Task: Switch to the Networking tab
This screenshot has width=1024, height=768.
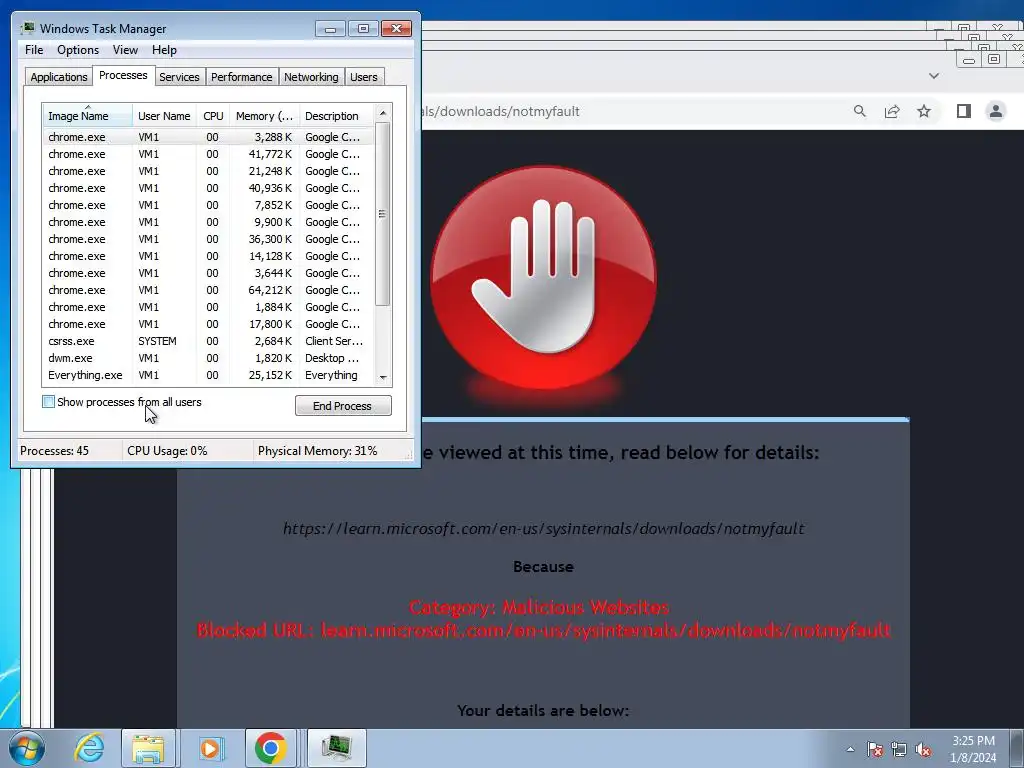Action: 311,76
